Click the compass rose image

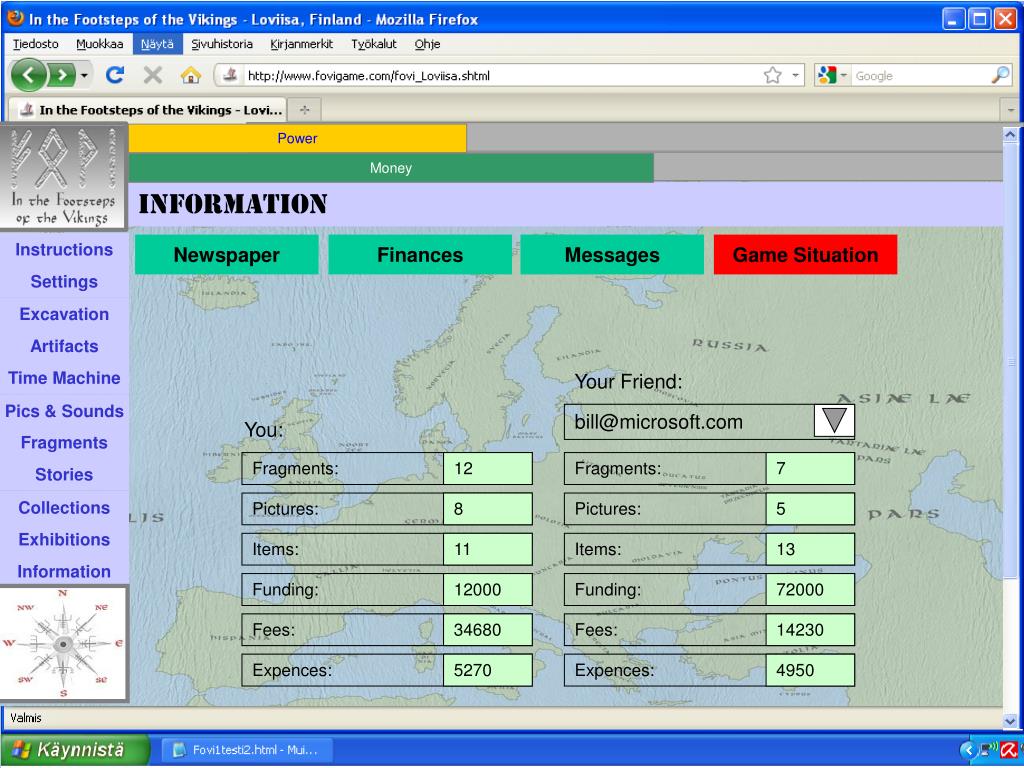tap(63, 644)
